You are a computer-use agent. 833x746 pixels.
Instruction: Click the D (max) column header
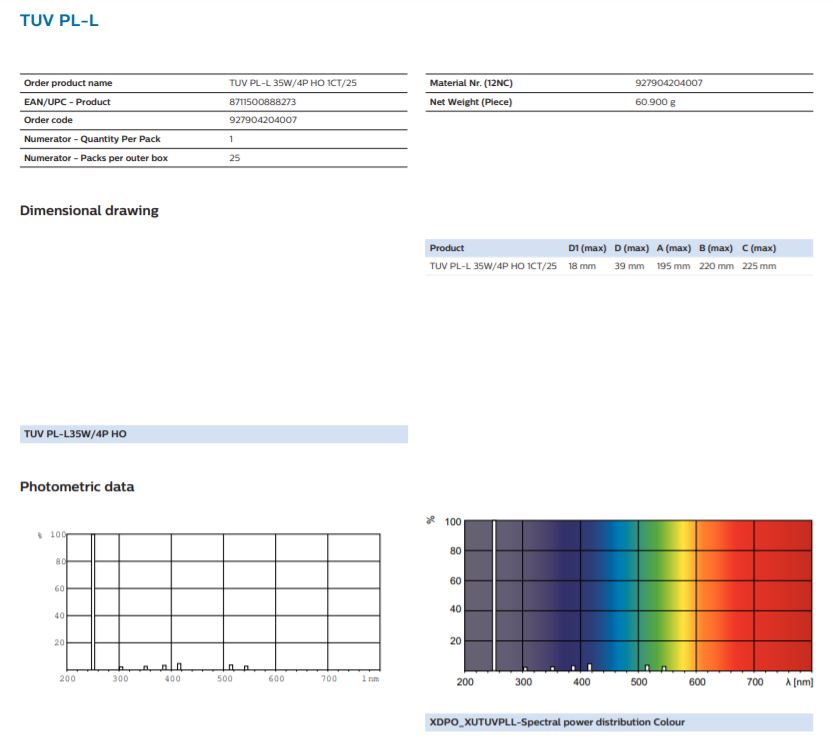pyautogui.click(x=632, y=248)
